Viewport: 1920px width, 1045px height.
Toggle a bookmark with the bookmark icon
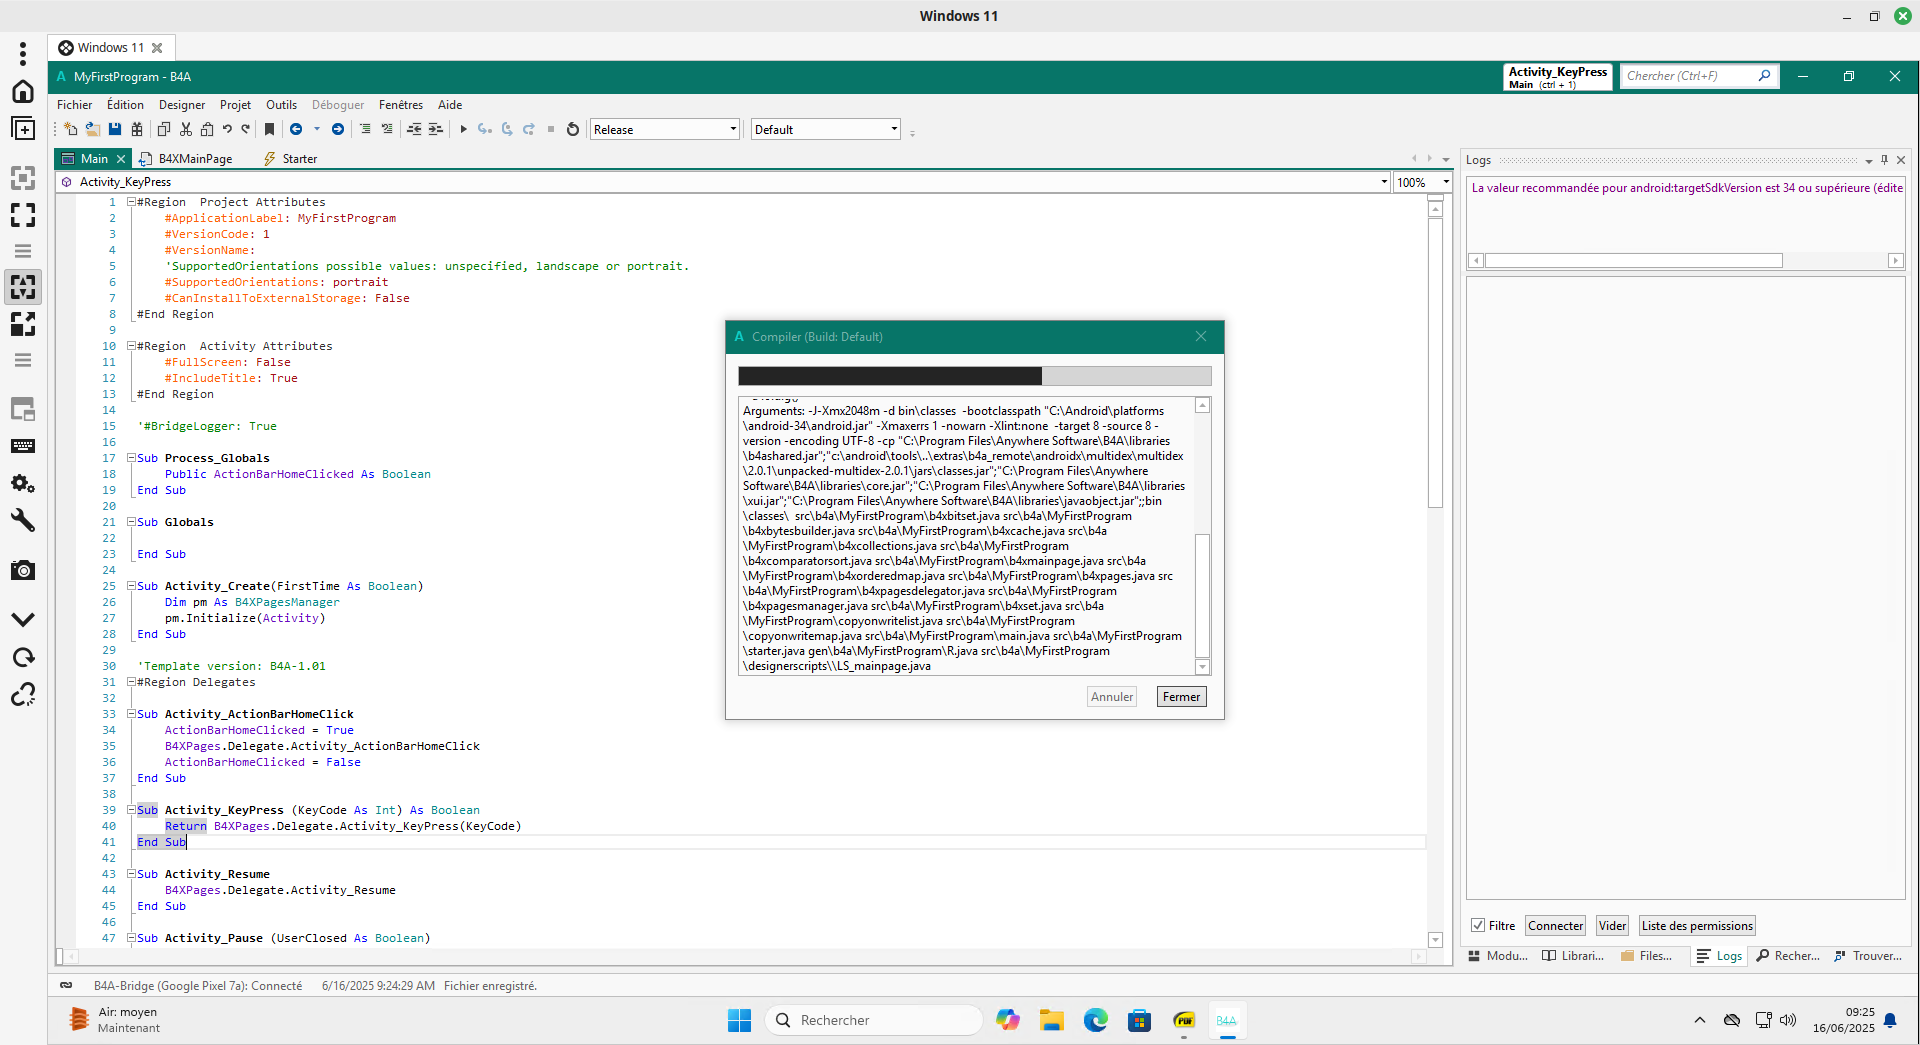(x=269, y=129)
